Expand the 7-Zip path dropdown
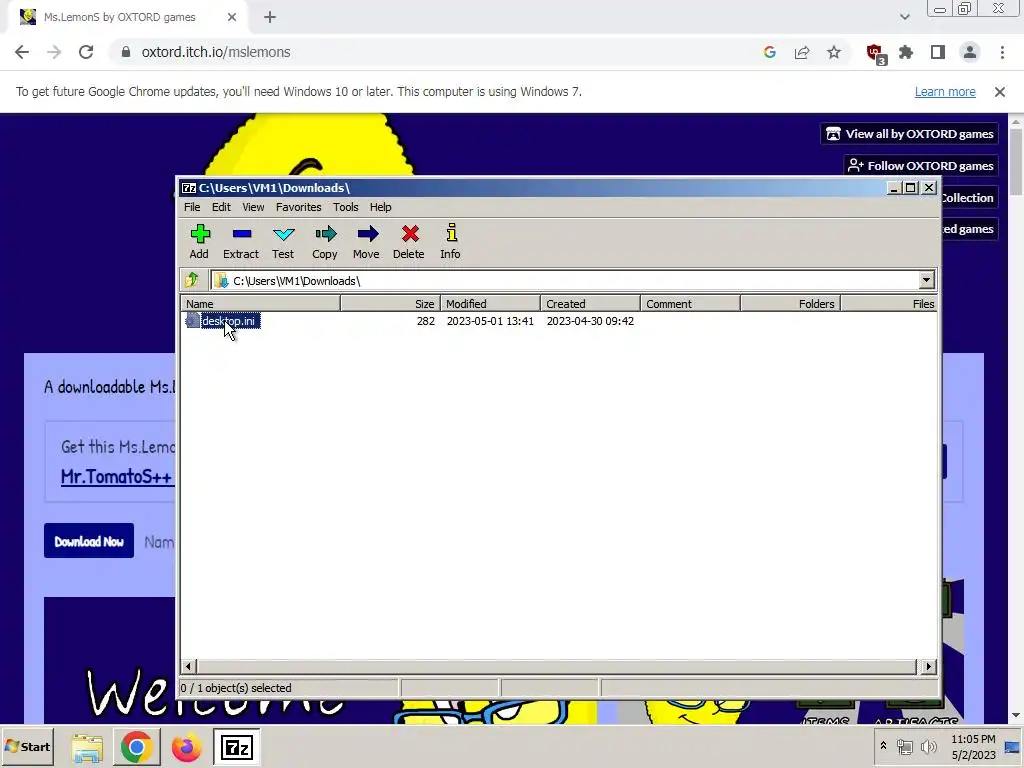The height and width of the screenshot is (768, 1024). point(926,280)
